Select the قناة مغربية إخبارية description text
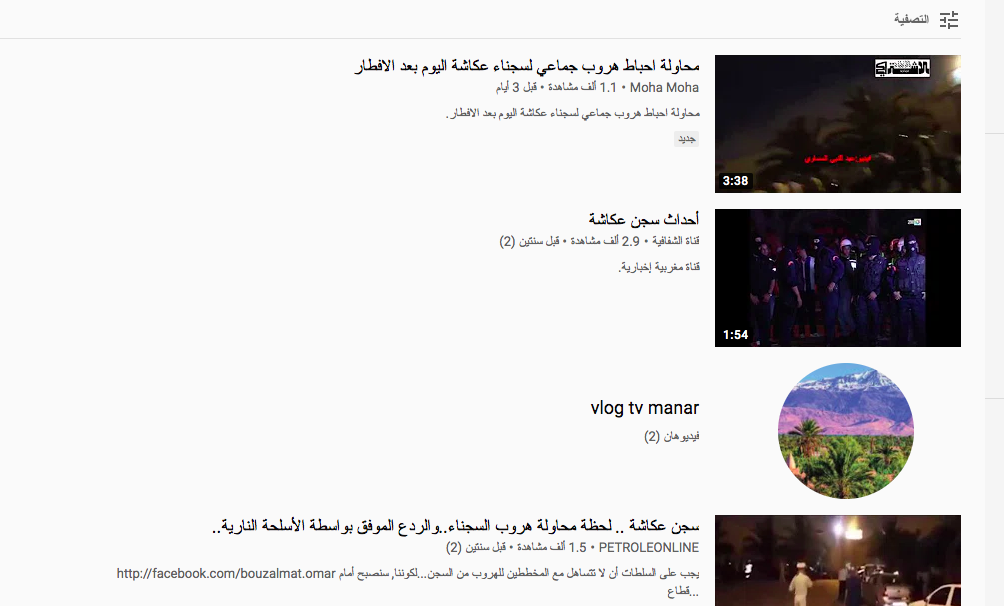The image size is (1004, 606). click(x=659, y=267)
